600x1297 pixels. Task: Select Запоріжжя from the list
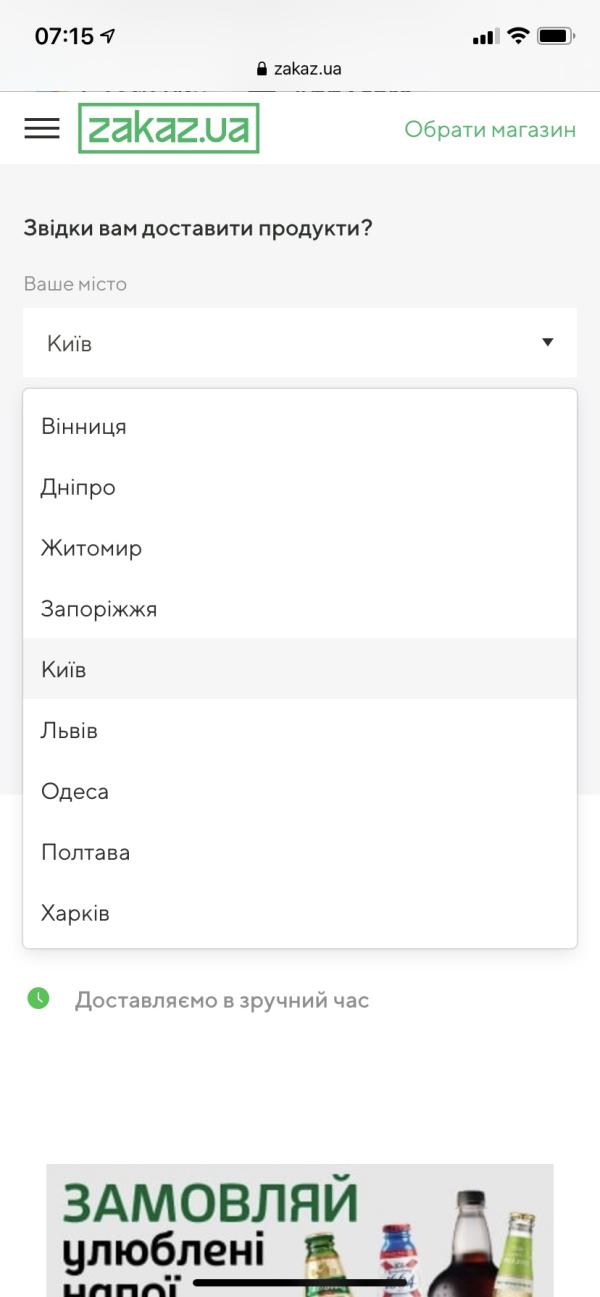[99, 608]
